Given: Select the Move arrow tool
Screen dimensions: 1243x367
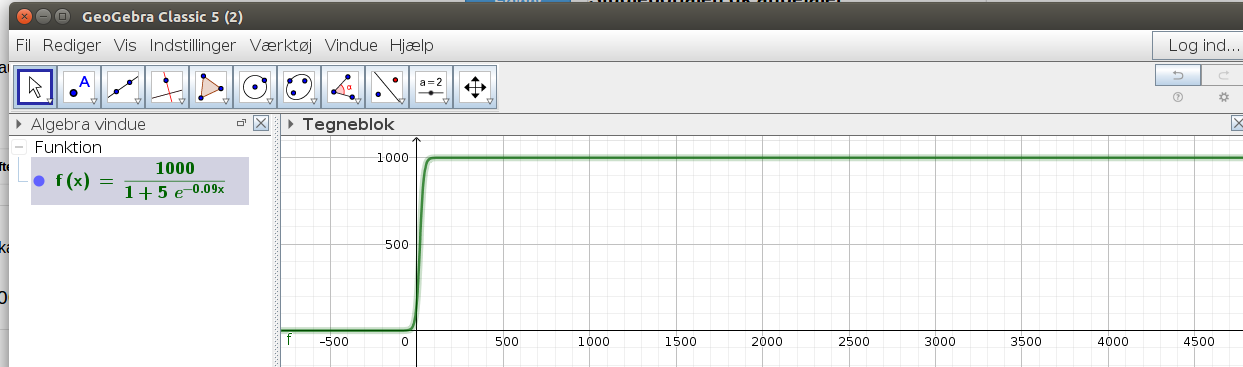Looking at the screenshot, I should pos(35,87).
